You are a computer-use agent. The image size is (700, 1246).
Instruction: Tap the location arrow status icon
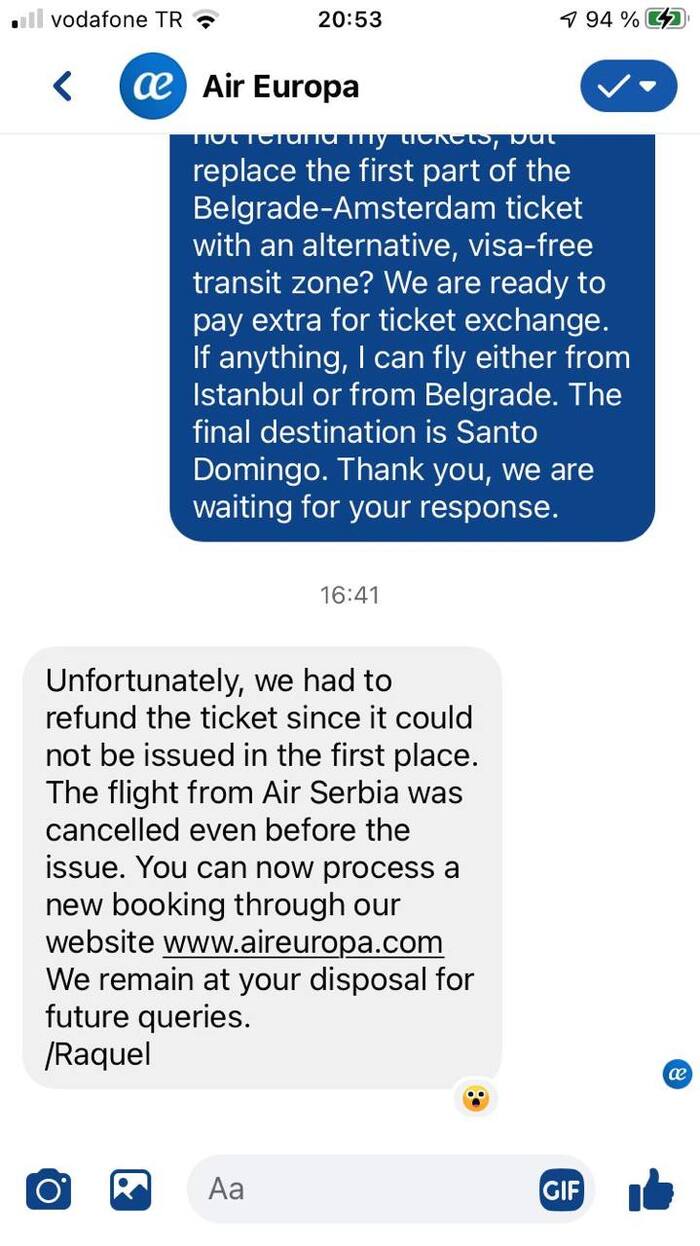(569, 20)
